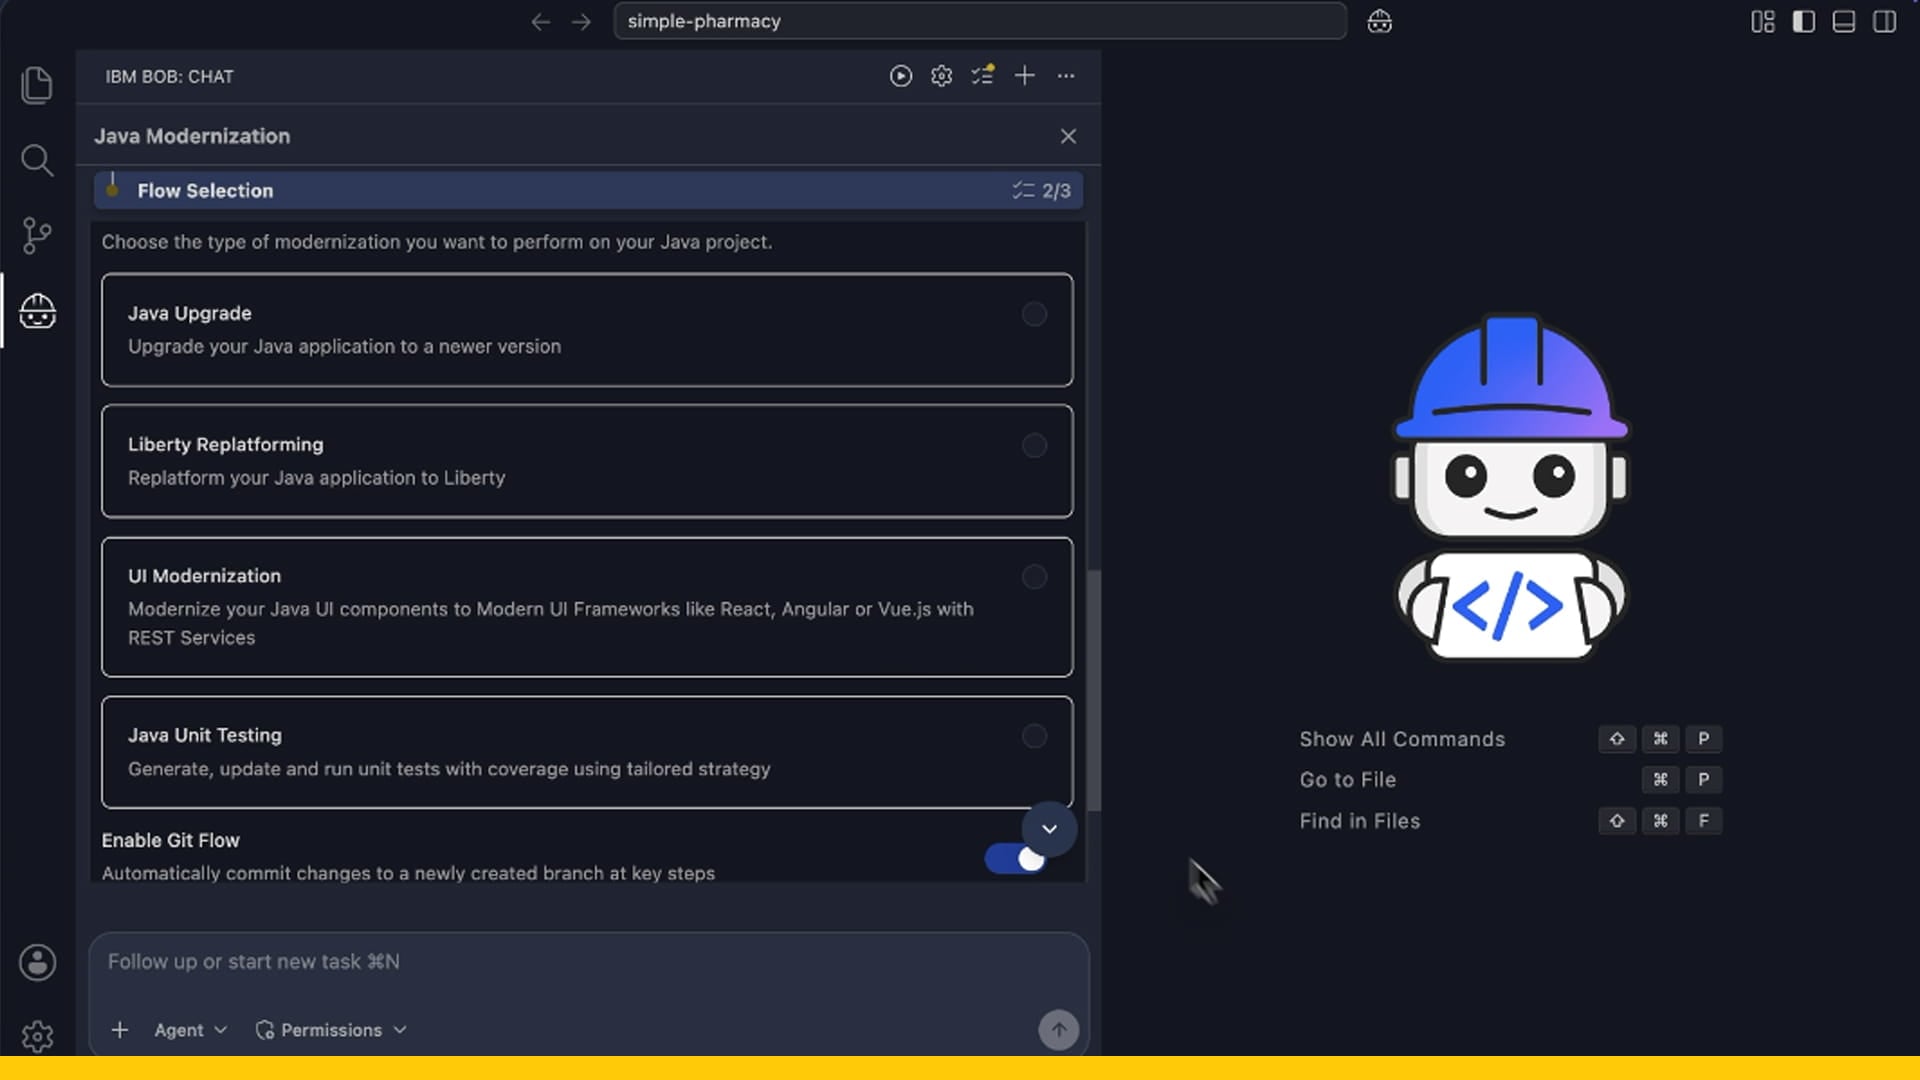Start a new chat with plus icon
1920x1080 pixels.
pyautogui.click(x=1025, y=76)
